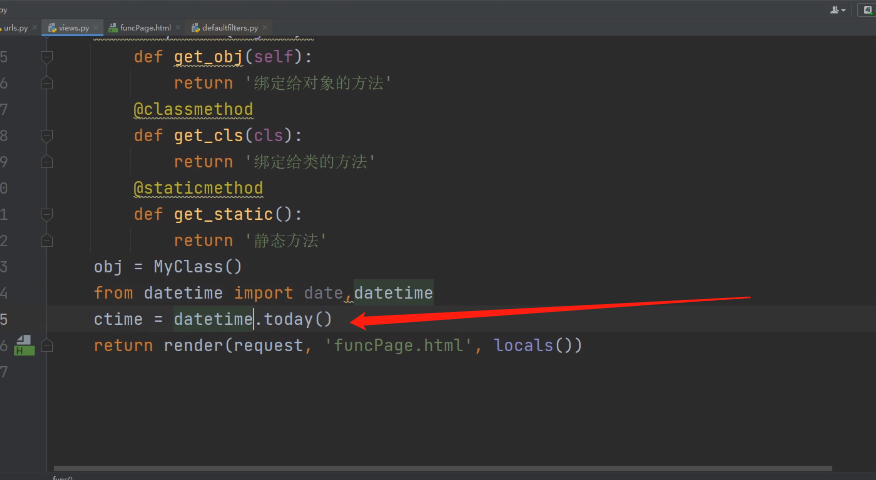
Task: Close the urls.py tab
Action: [x=35, y=27]
